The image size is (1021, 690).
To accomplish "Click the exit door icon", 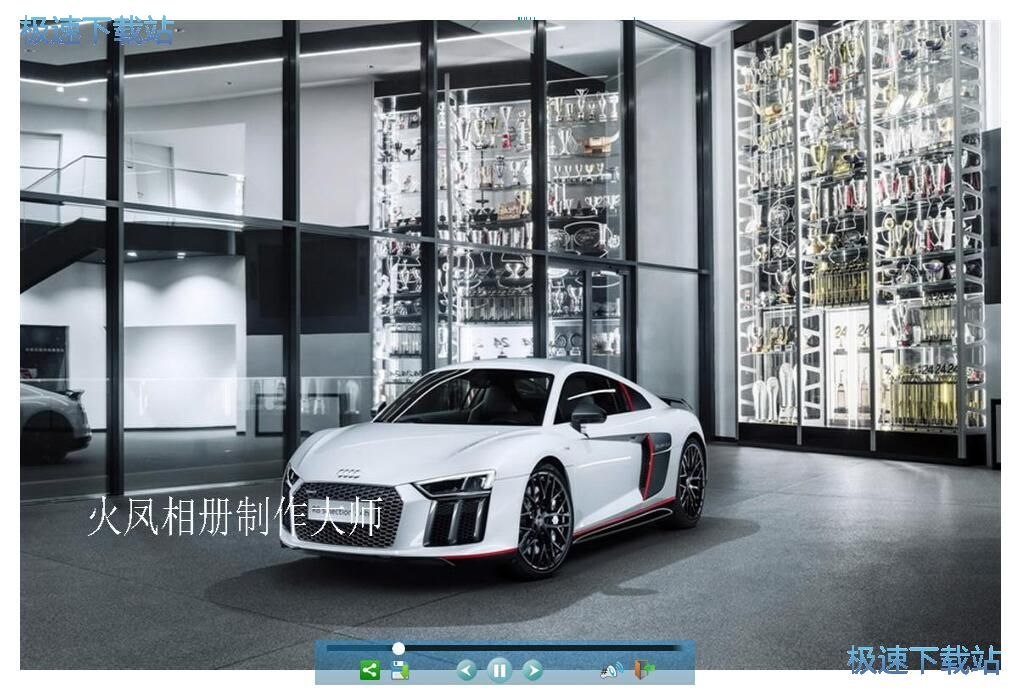I will (x=645, y=670).
